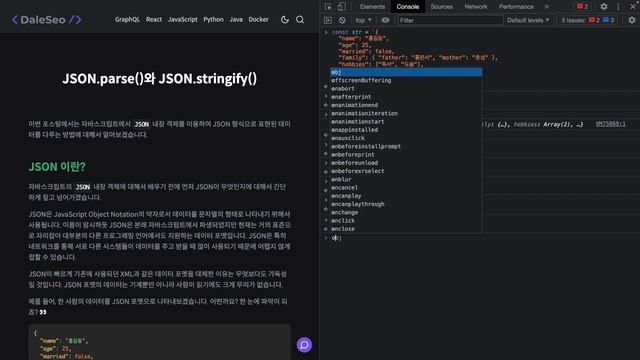Select oncanplaythrough autocomplete suggestion
Viewport: 640px width, 360px height.
pyautogui.click(x=406, y=204)
